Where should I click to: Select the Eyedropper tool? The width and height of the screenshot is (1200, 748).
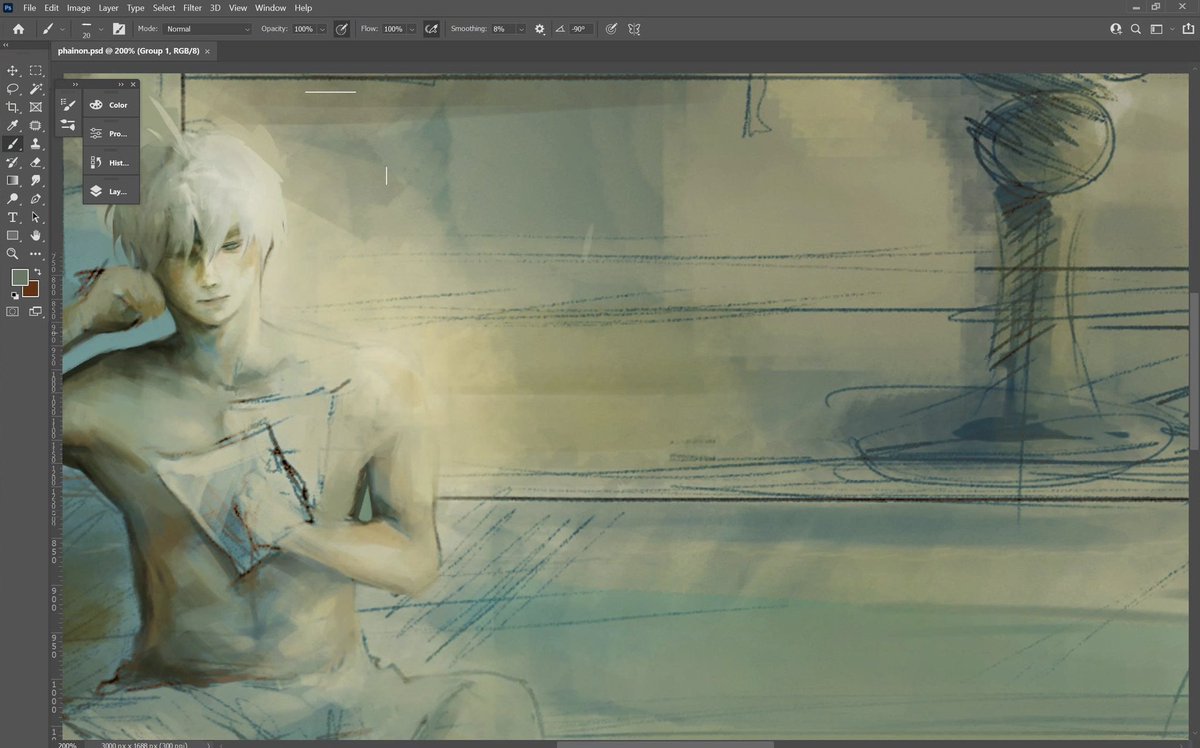13,125
